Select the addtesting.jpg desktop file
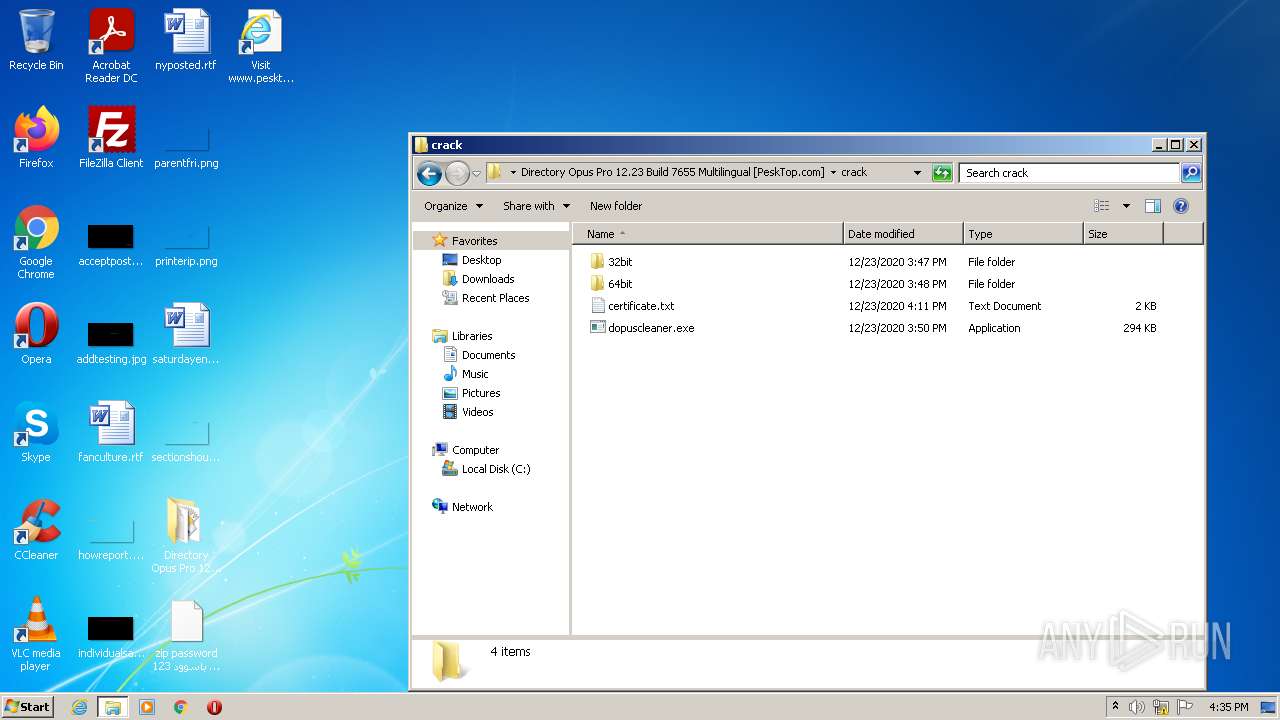The image size is (1280, 720). (111, 342)
